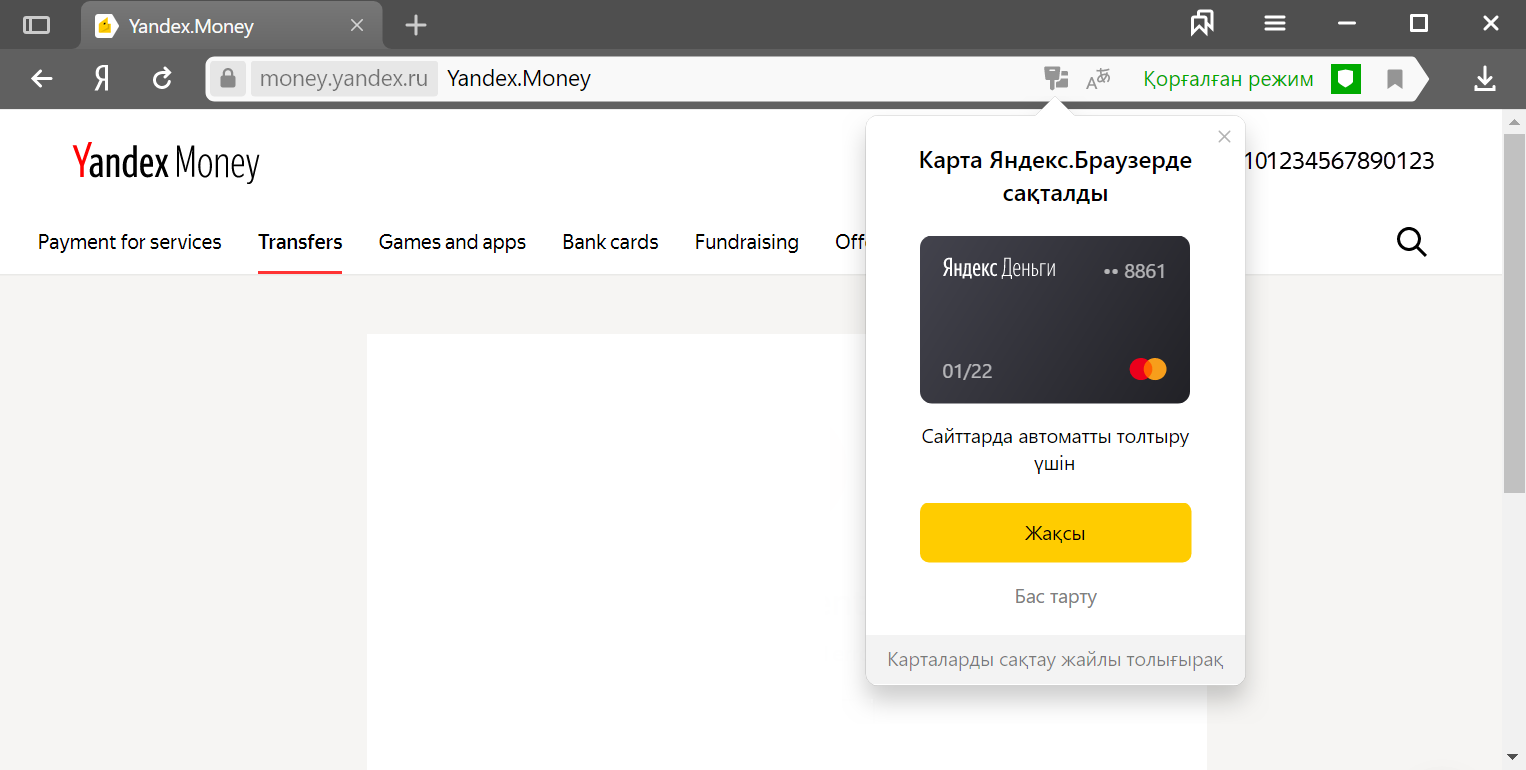Toggle the side panel icon
Image resolution: width=1526 pixels, height=770 pixels.
pyautogui.click(x=36, y=25)
